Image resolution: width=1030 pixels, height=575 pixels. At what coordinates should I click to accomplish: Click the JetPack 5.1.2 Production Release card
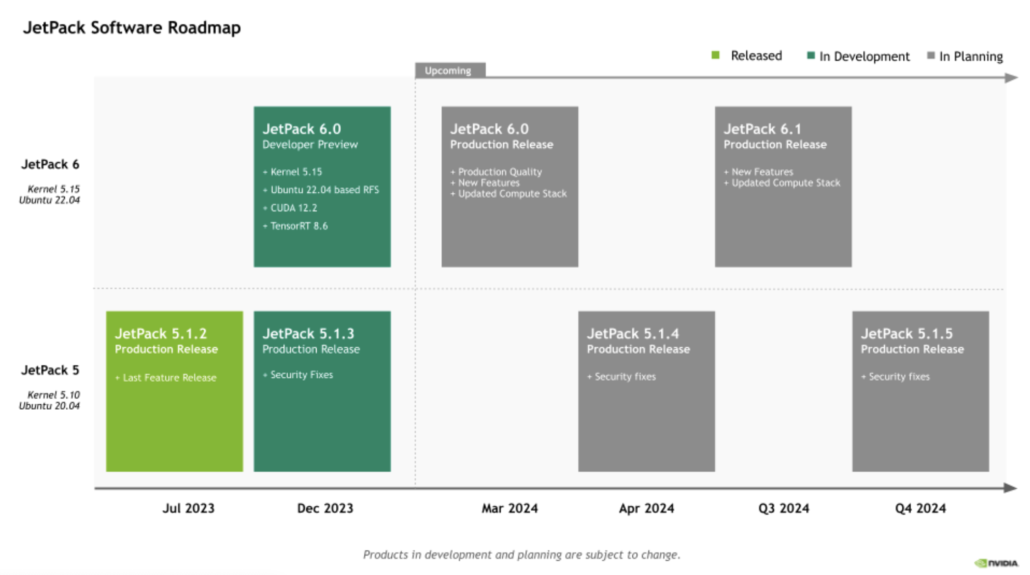click(175, 391)
